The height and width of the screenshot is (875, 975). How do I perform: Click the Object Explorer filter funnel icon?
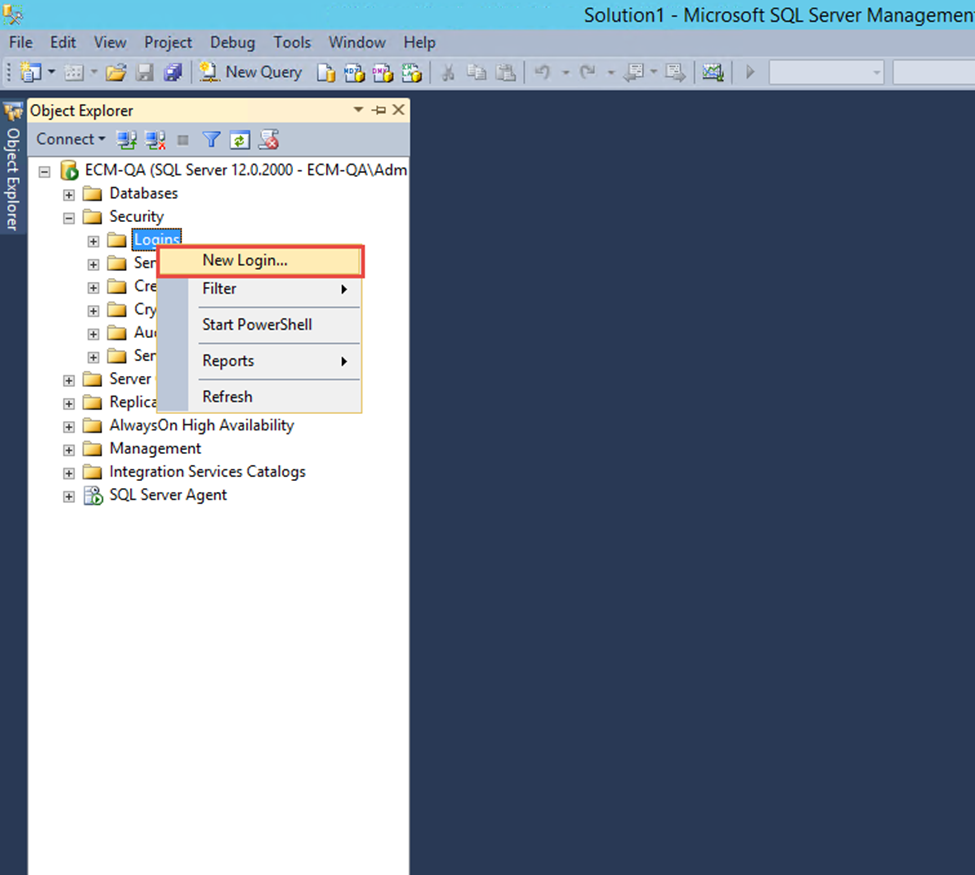(212, 140)
